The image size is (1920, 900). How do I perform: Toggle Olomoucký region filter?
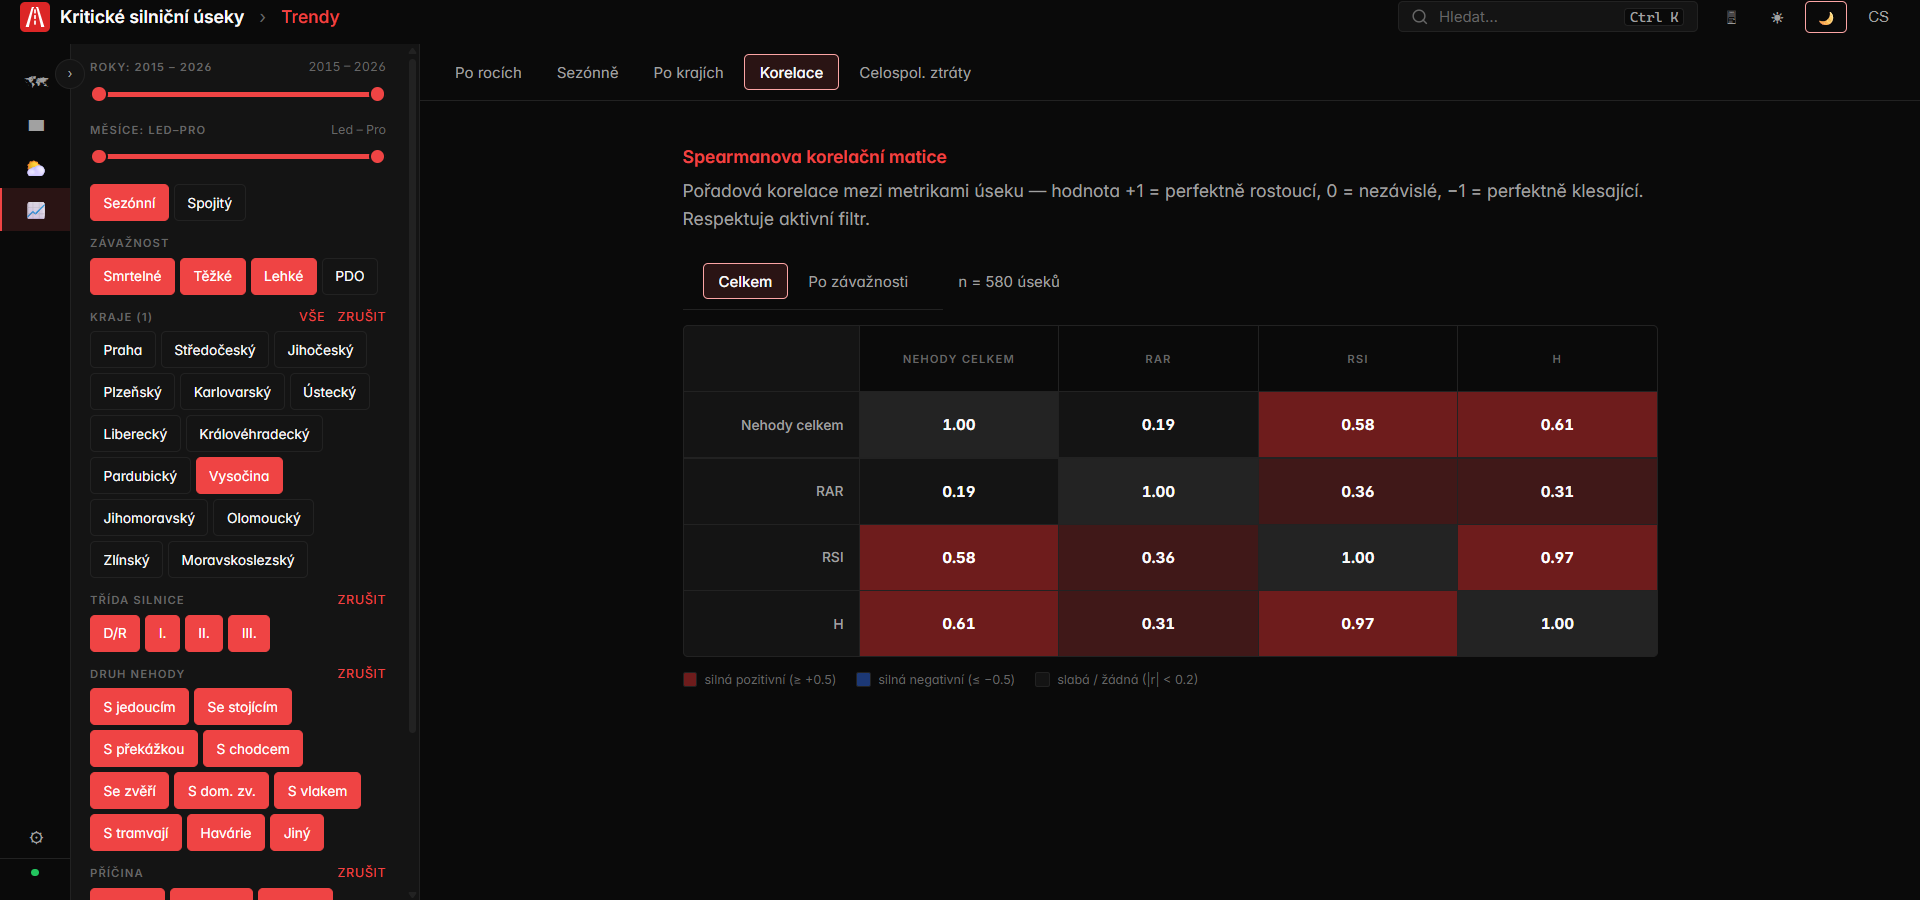(x=263, y=518)
